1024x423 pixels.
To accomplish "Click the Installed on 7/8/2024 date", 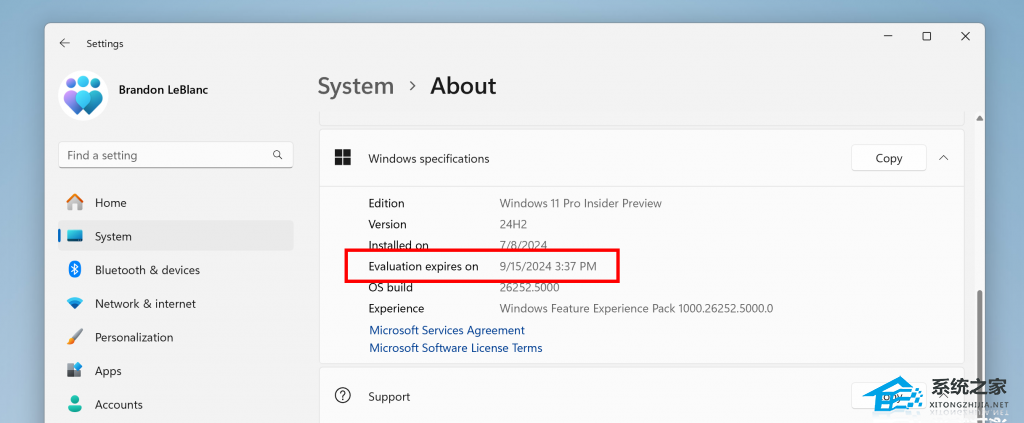I will [x=523, y=245].
